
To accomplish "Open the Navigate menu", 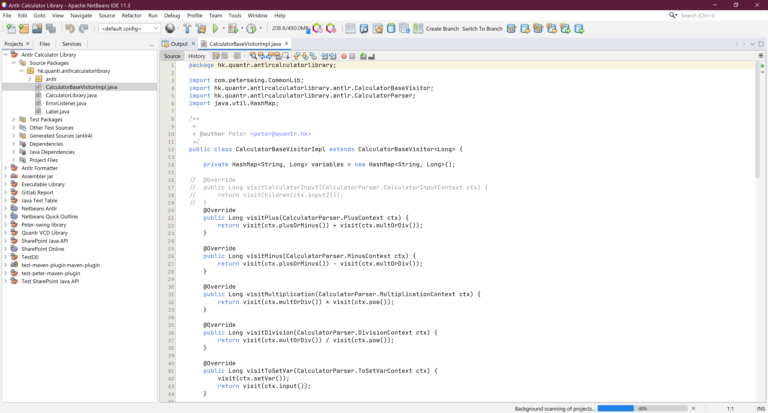I will point(81,16).
